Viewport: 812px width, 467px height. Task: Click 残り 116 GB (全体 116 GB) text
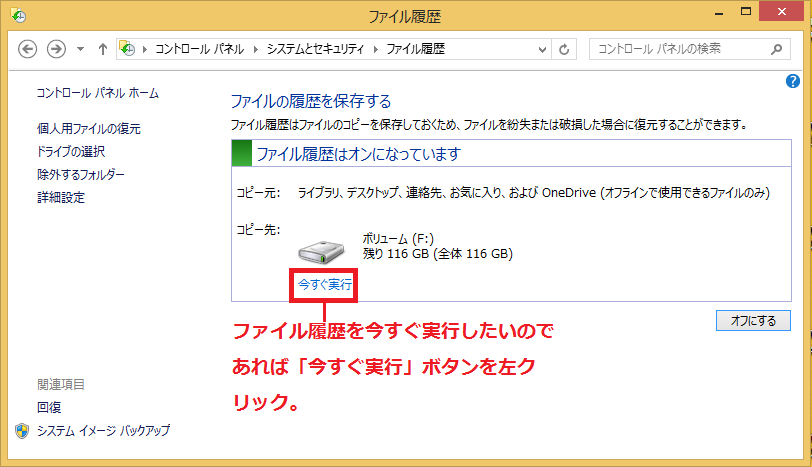438,254
